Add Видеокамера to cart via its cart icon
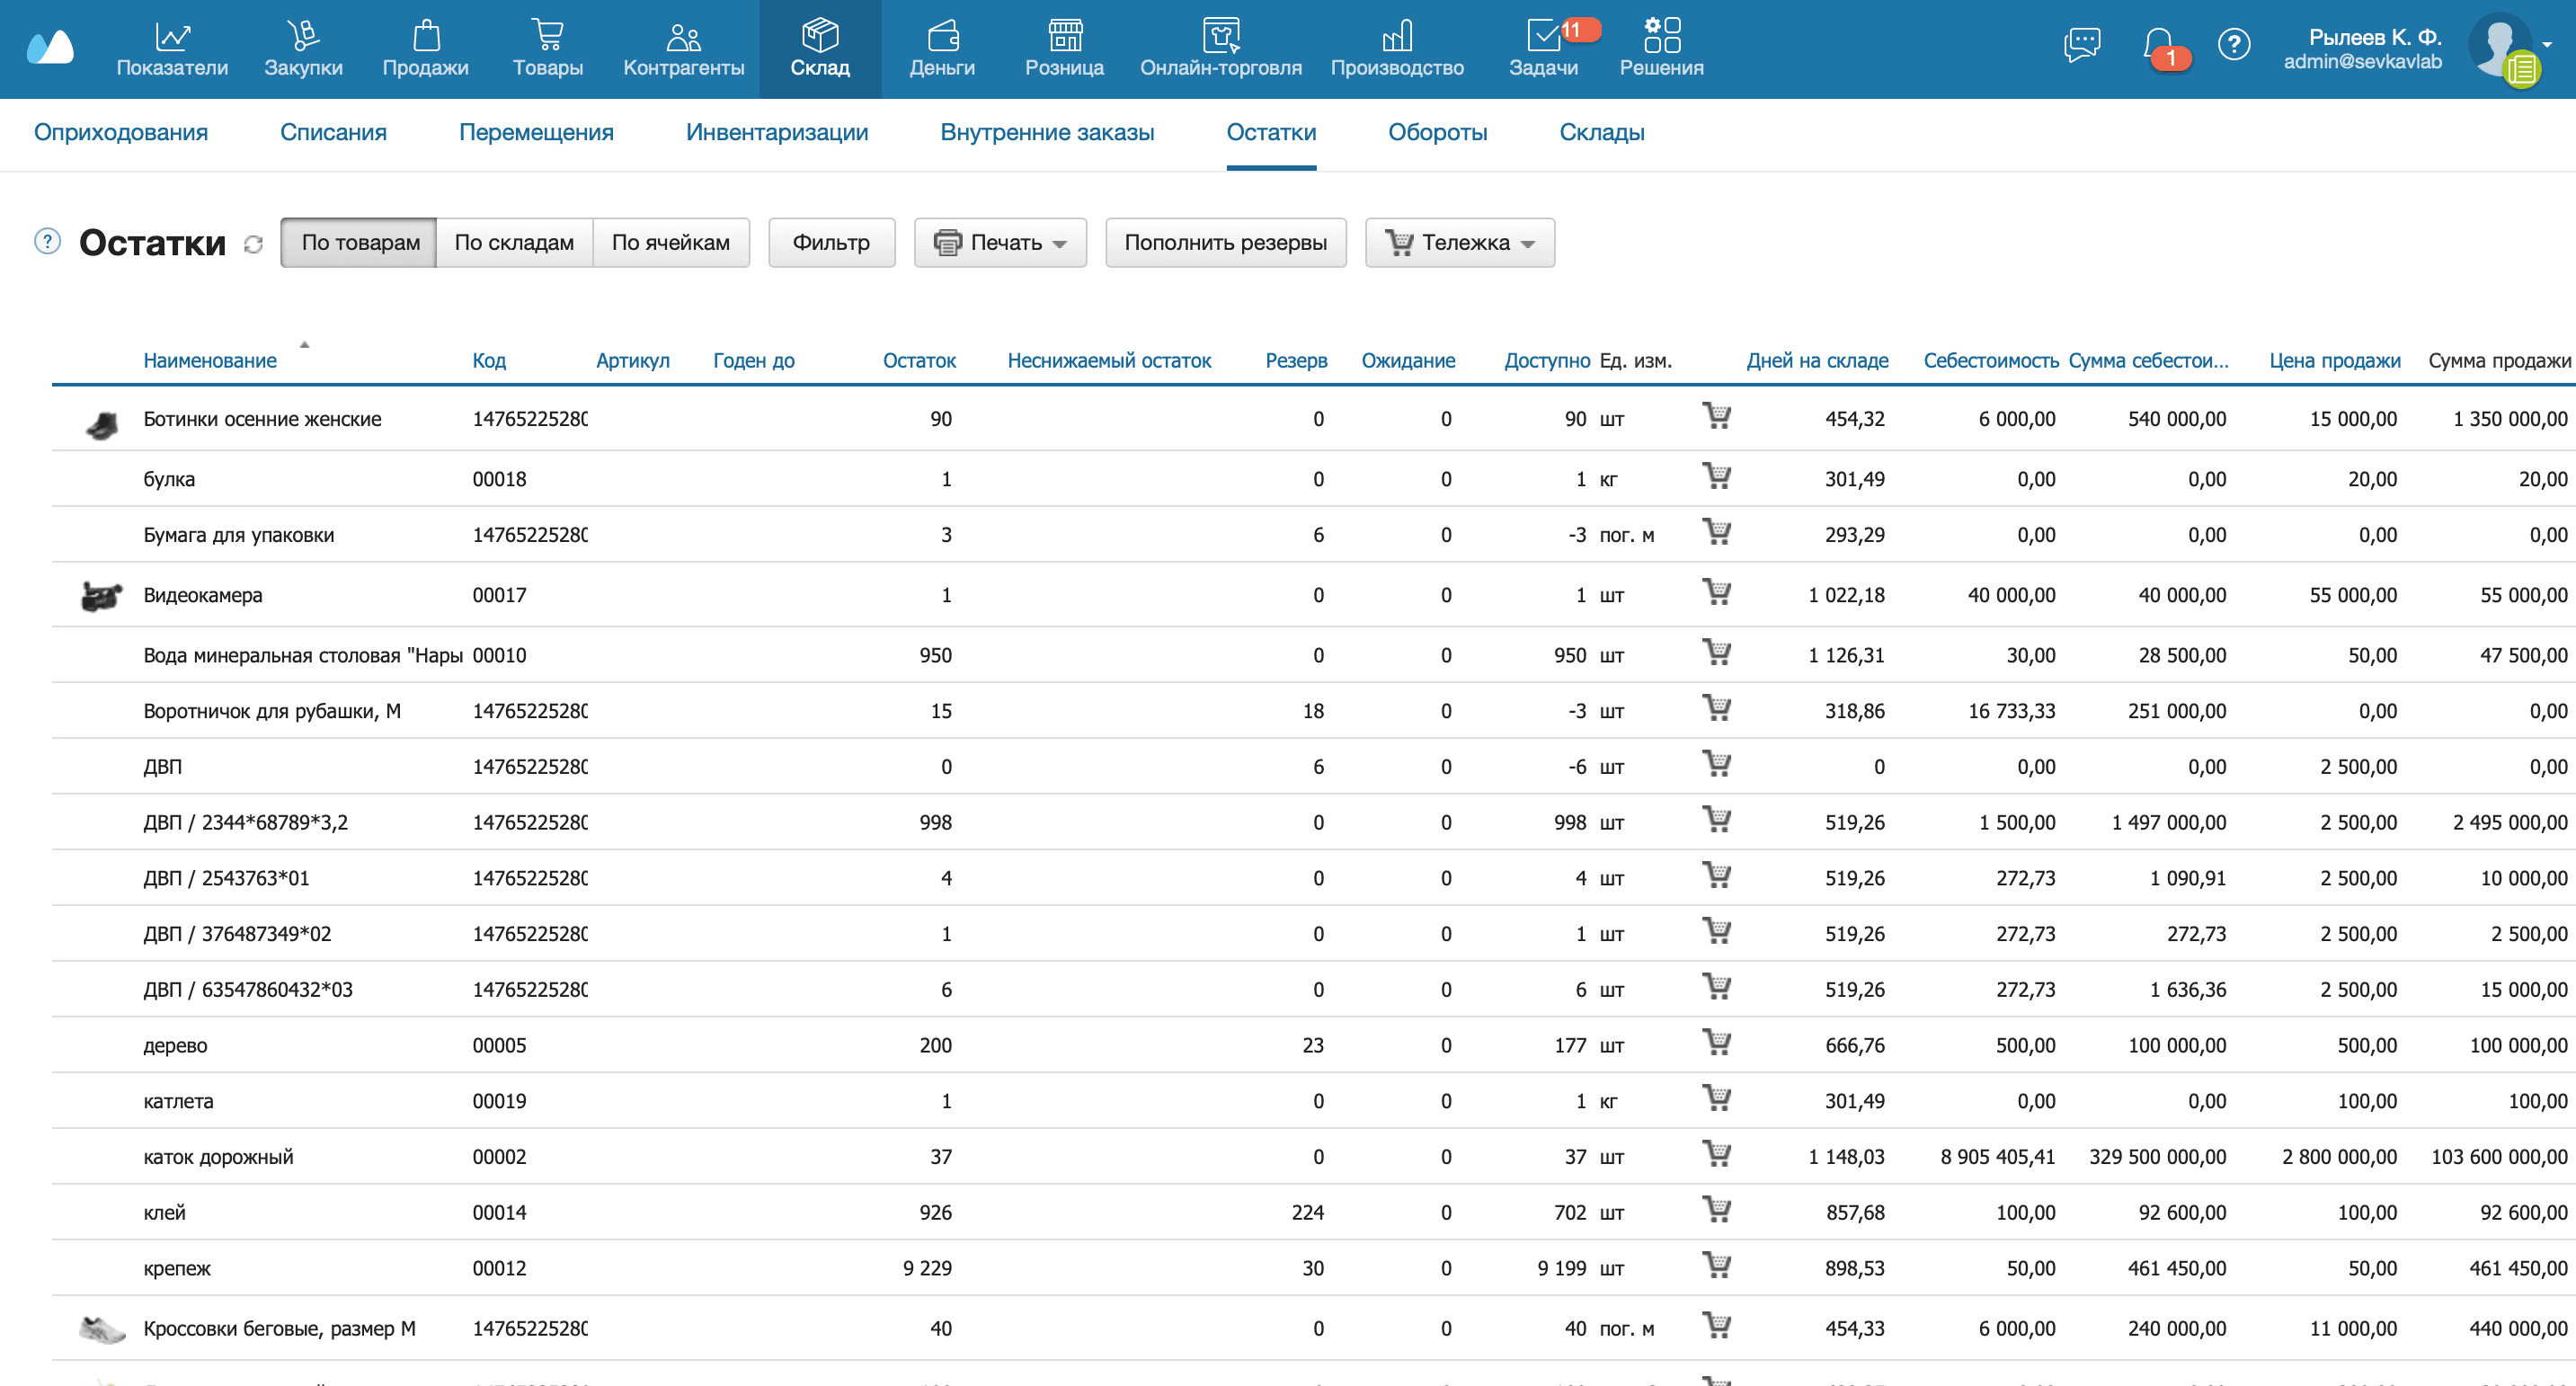This screenshot has width=2576, height=1386. (x=1718, y=594)
